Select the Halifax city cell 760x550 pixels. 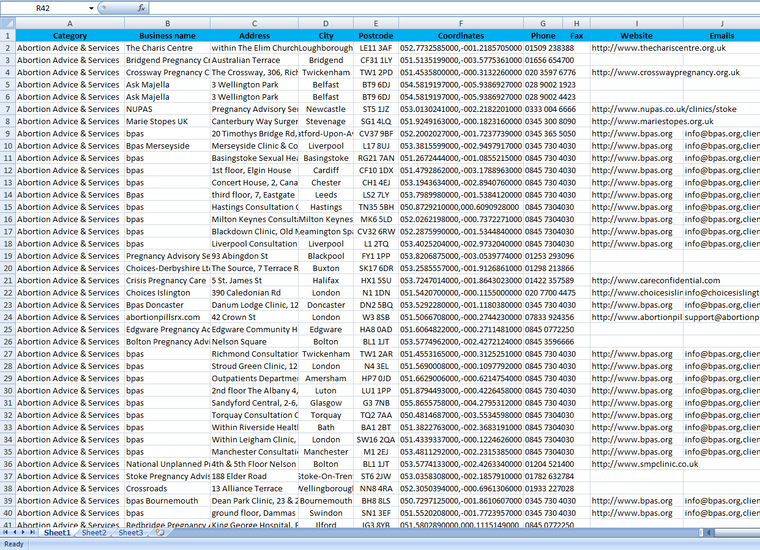click(326, 281)
